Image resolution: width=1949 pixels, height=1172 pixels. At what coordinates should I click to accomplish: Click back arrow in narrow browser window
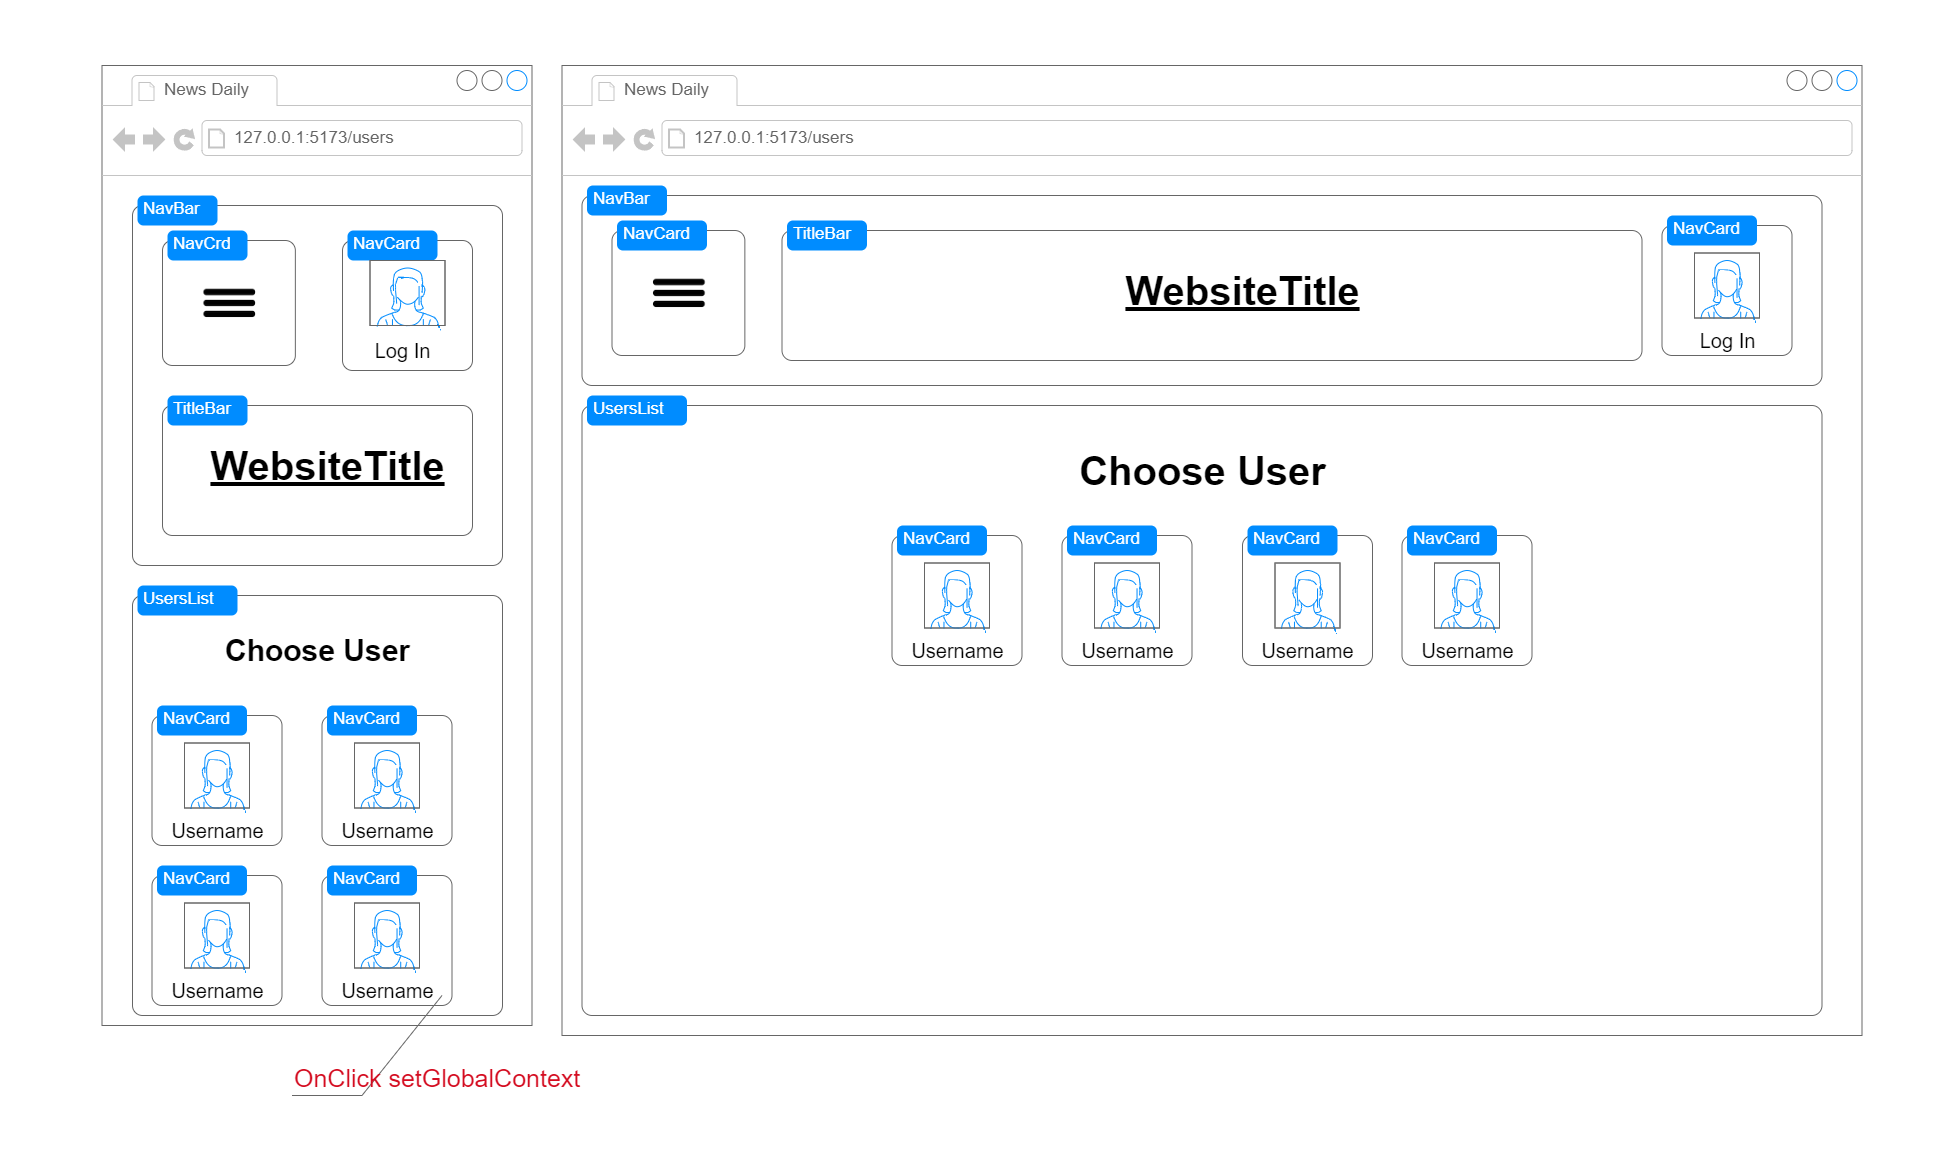tap(124, 139)
